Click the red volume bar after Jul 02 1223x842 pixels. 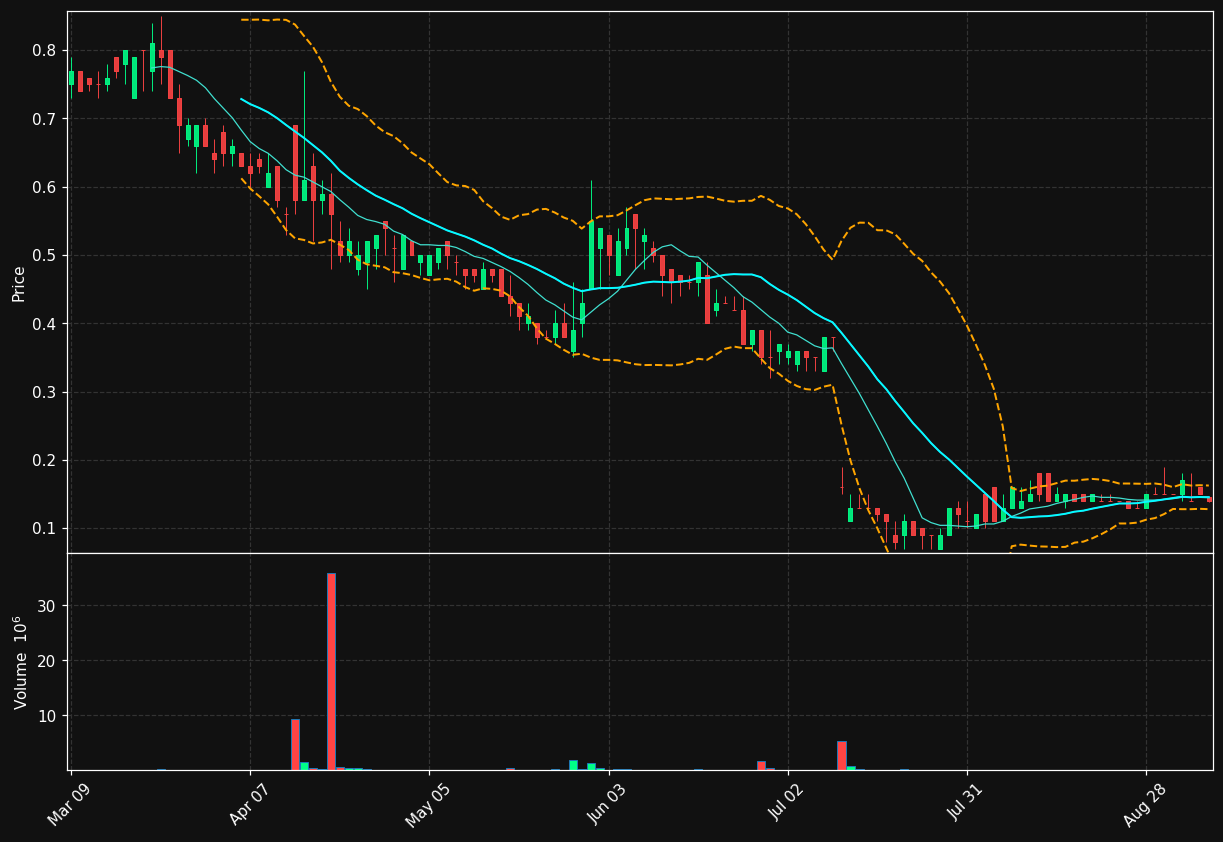[841, 755]
